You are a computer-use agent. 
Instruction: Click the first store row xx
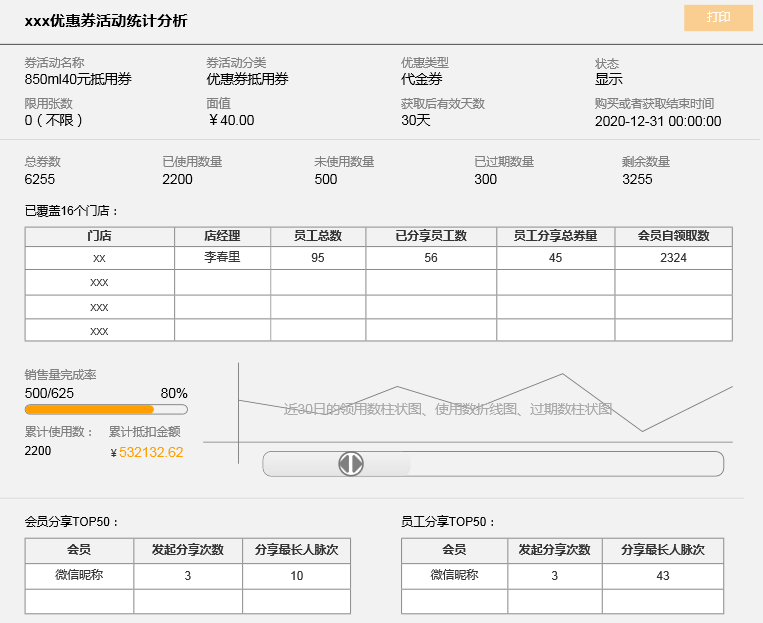tap(99, 258)
